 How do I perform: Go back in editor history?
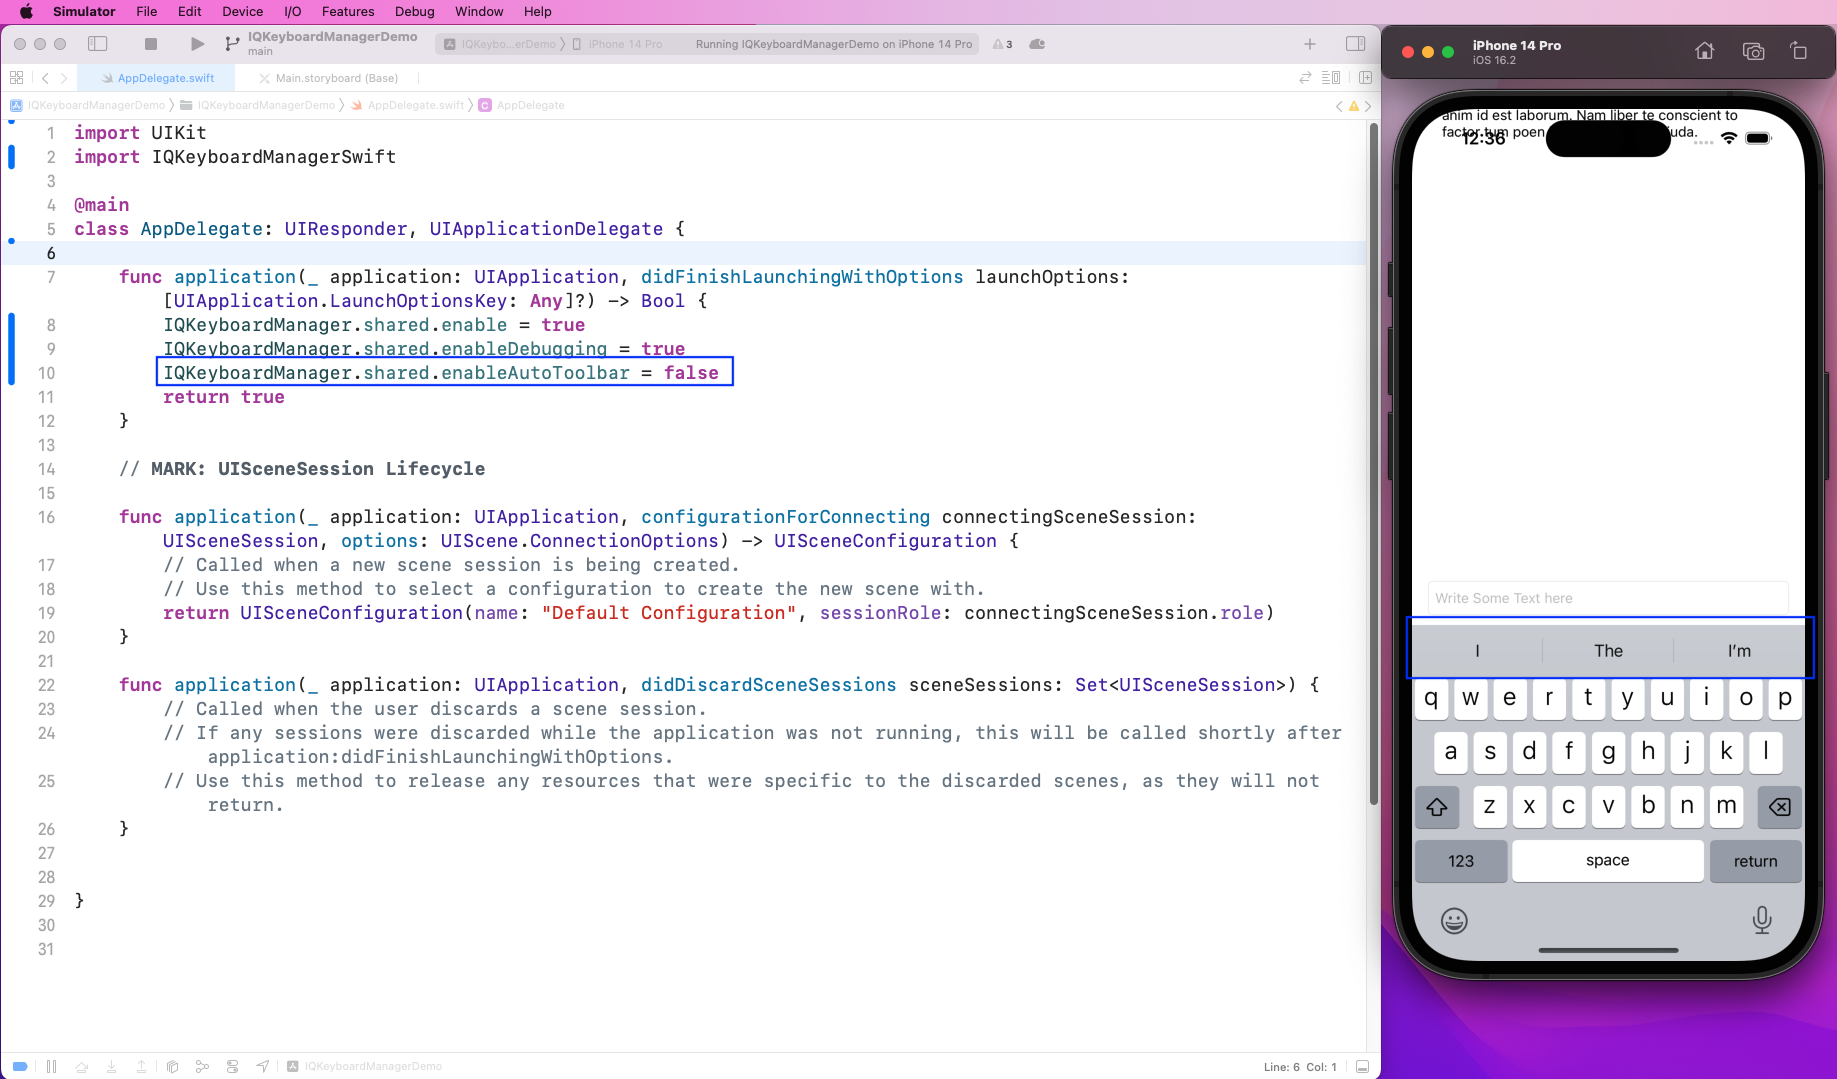(x=45, y=78)
